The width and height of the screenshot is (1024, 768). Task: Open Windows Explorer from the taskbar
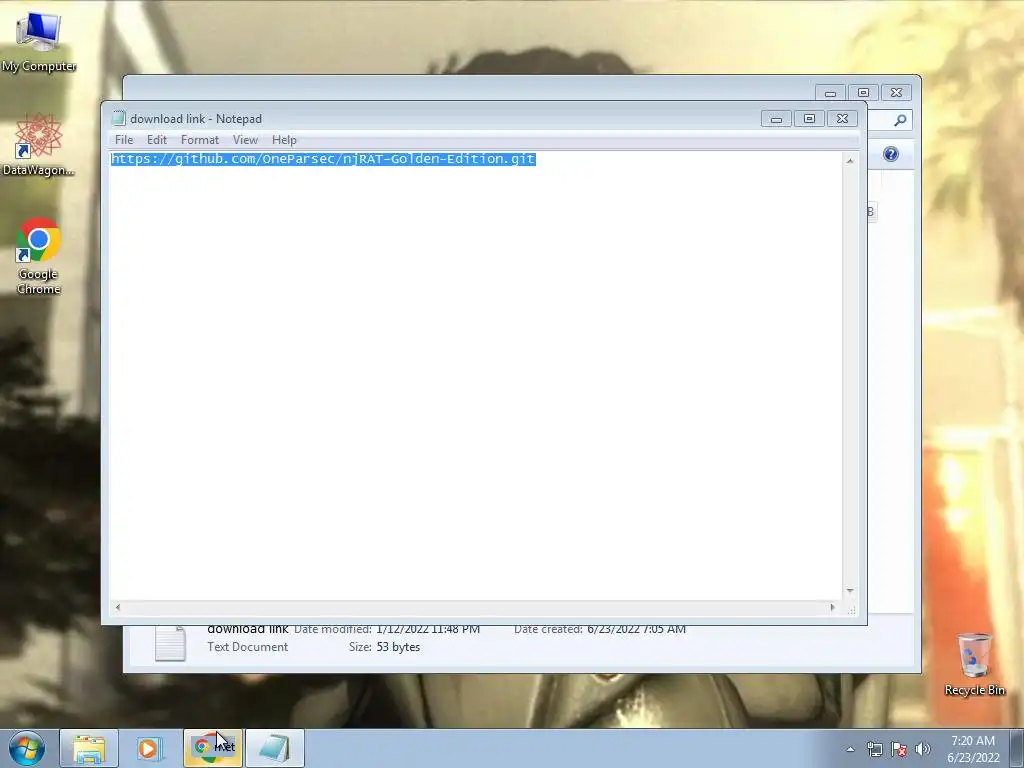(89, 748)
